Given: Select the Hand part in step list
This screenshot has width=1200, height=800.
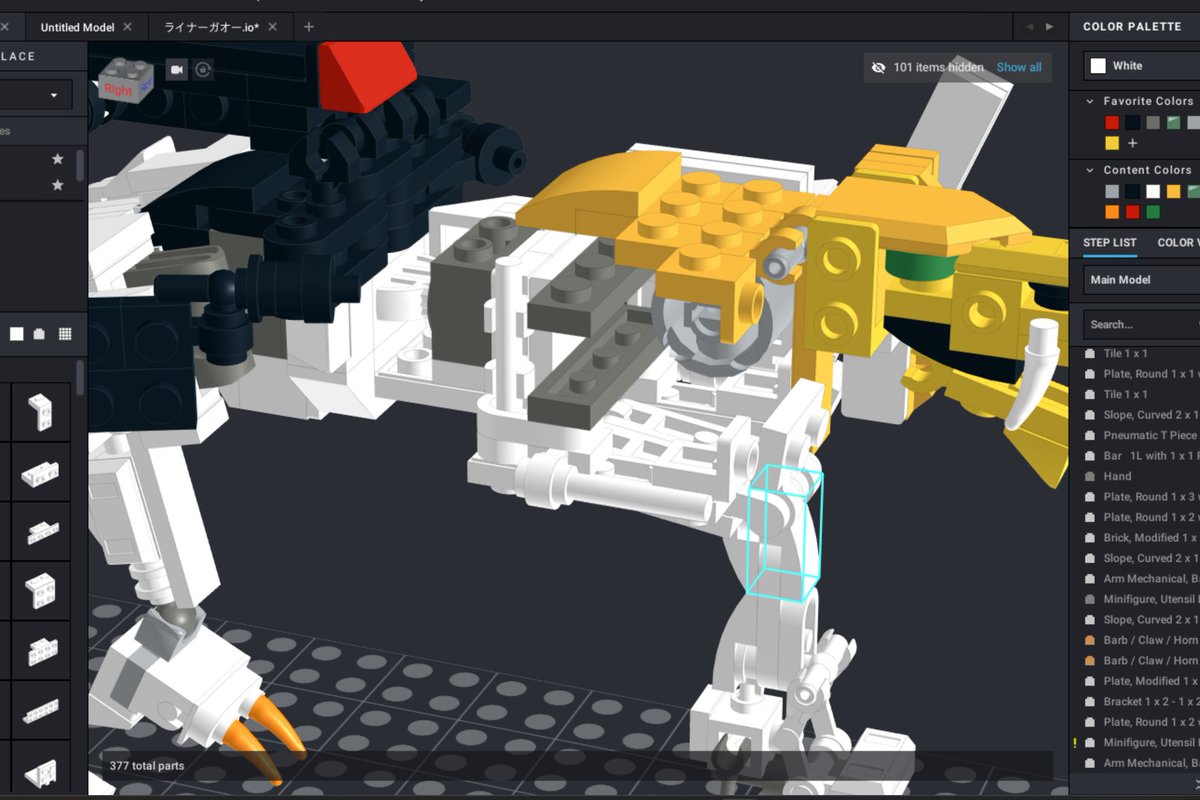Looking at the screenshot, I should (1117, 476).
